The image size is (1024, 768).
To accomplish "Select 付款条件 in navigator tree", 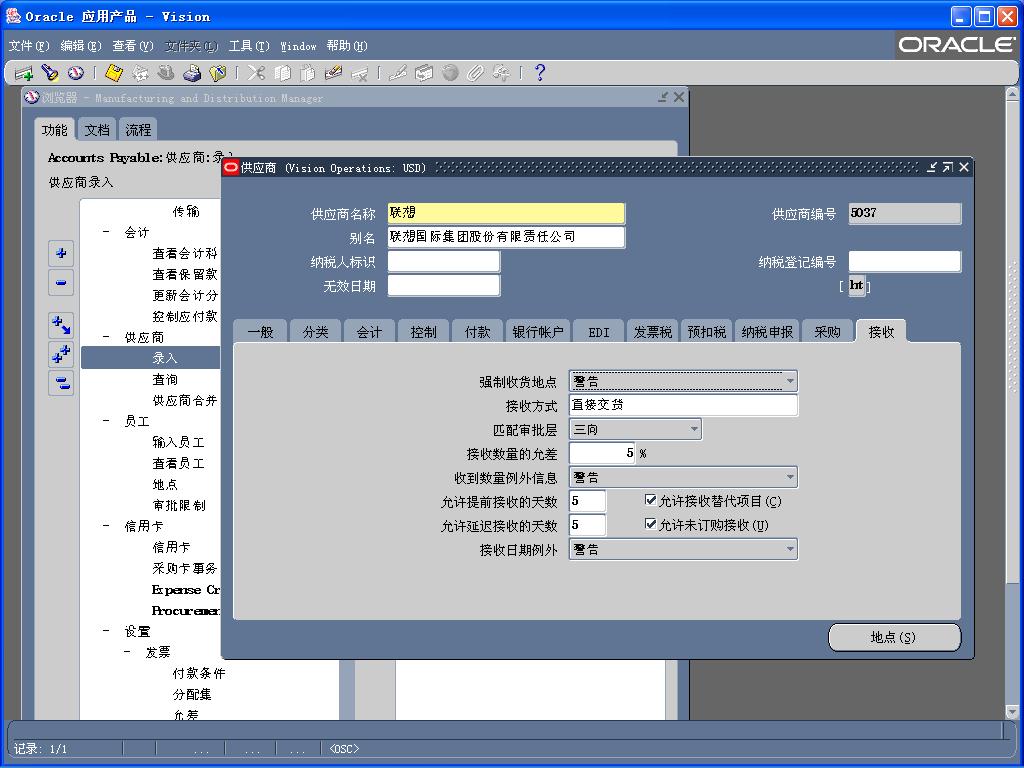I will coord(199,673).
